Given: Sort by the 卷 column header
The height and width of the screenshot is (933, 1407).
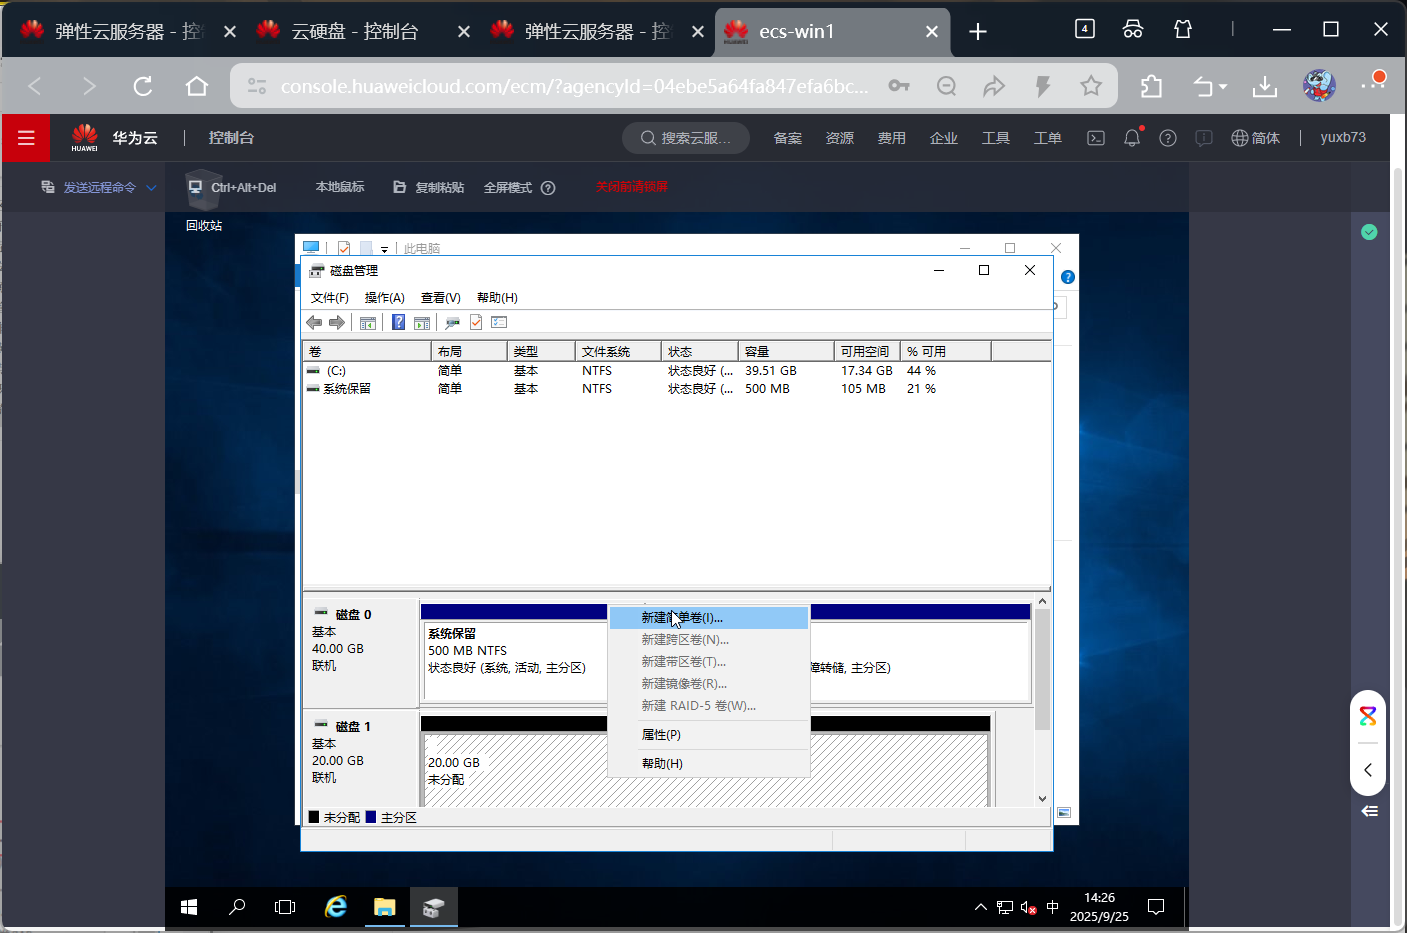Looking at the screenshot, I should tap(367, 351).
